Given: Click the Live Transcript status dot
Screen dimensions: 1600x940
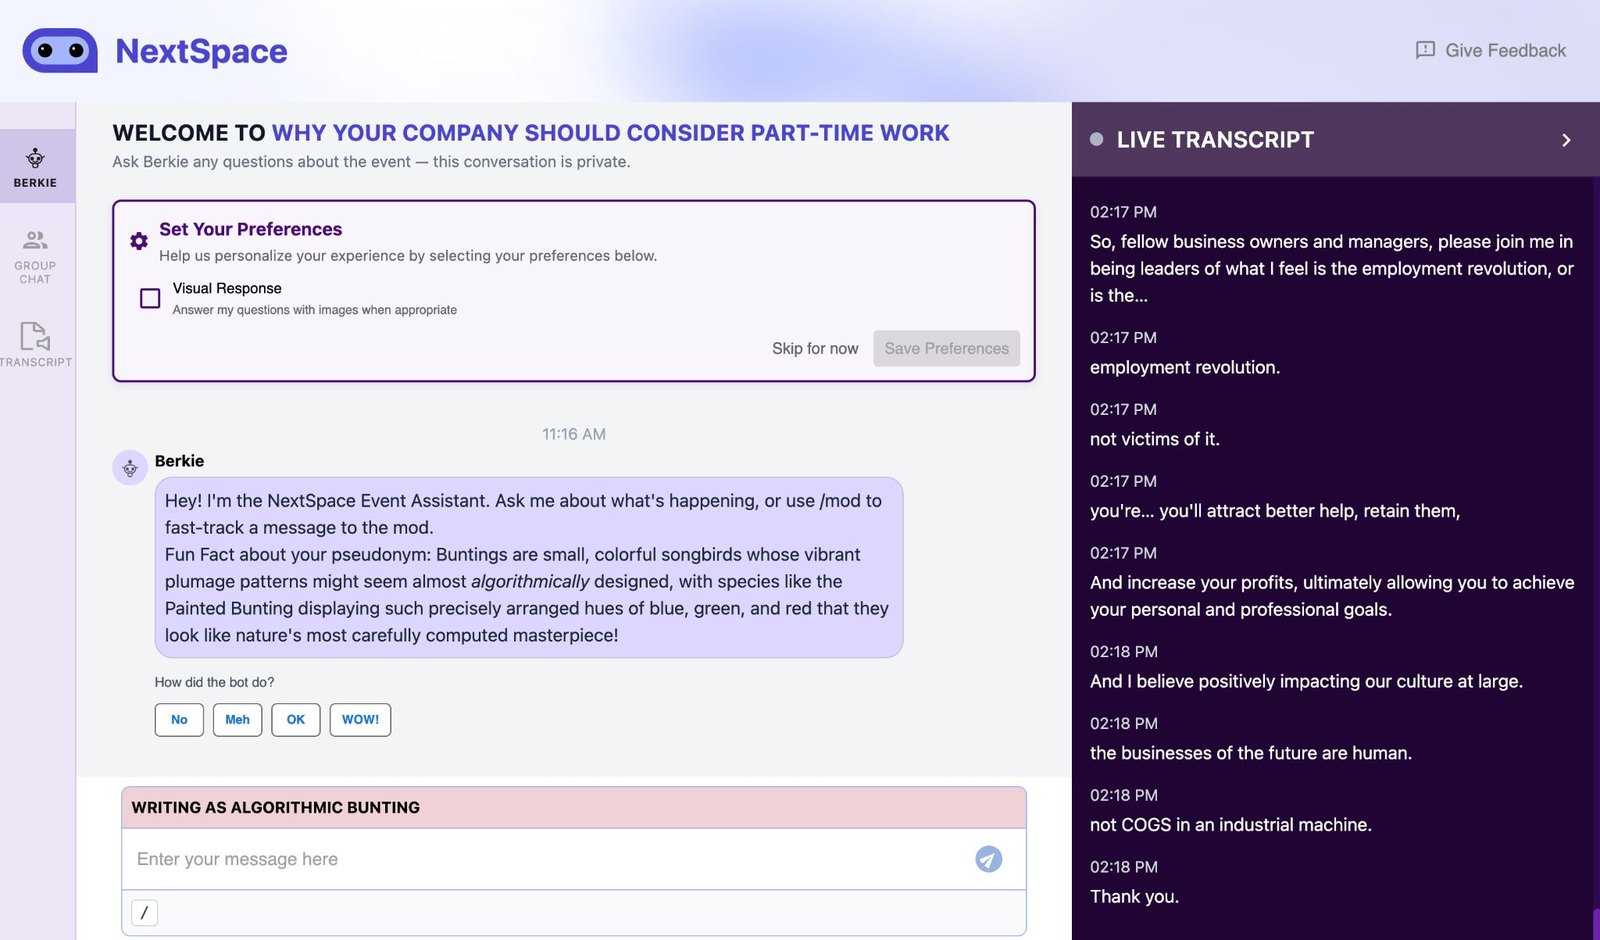Looking at the screenshot, I should pyautogui.click(x=1097, y=140).
